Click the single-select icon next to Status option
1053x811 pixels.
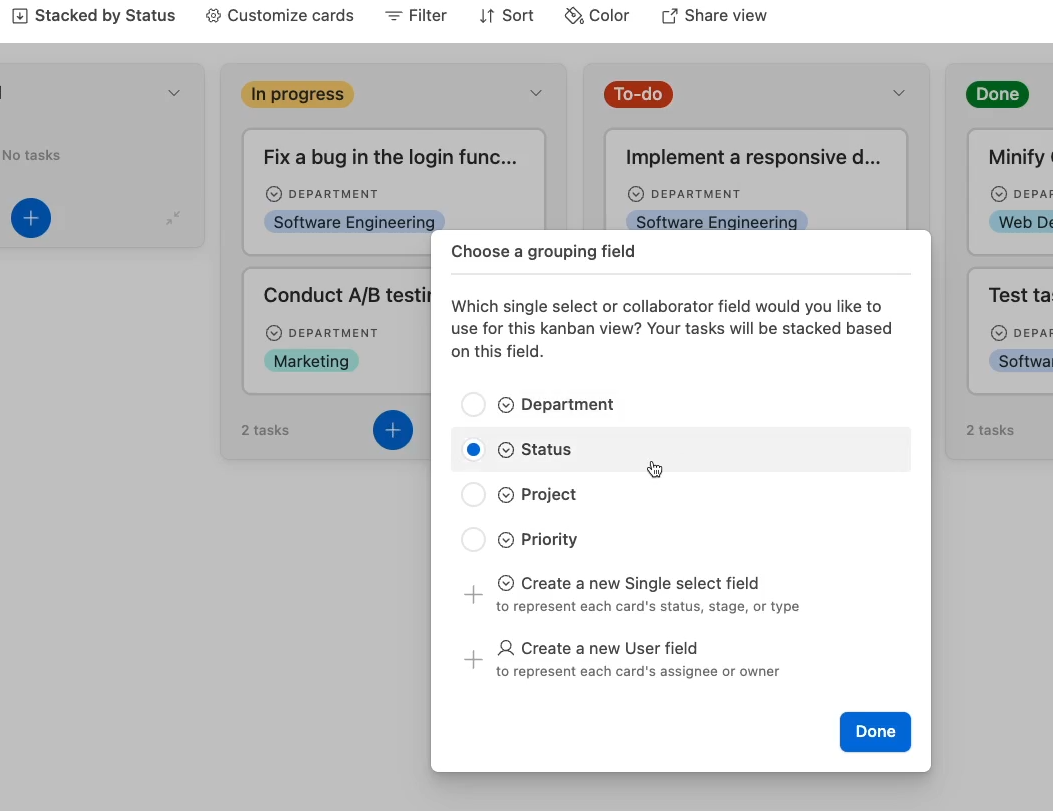tap(505, 449)
